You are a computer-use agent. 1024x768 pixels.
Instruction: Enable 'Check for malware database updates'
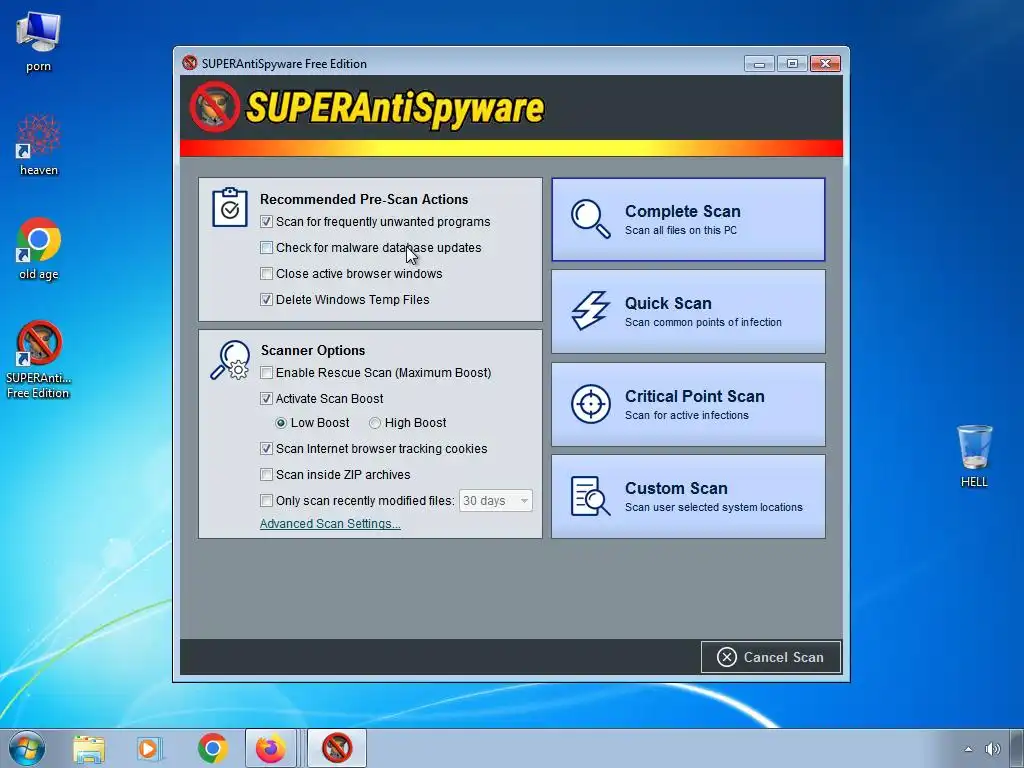266,248
